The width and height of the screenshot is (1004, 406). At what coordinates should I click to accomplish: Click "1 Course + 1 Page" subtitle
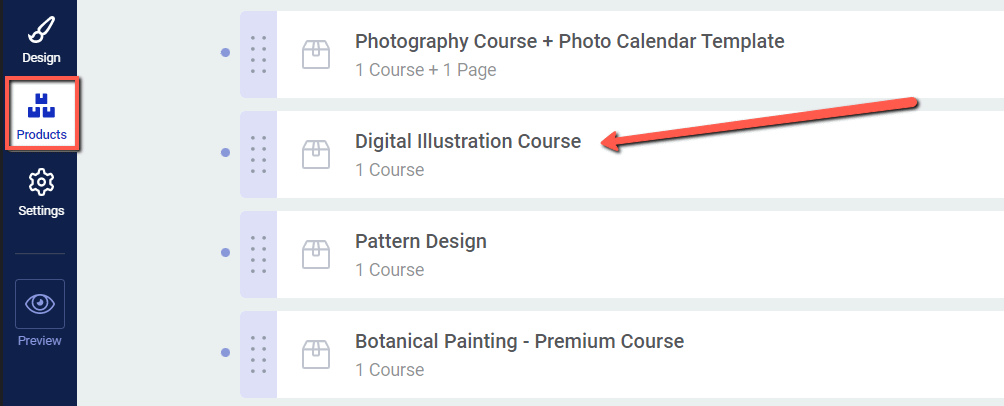click(x=426, y=70)
